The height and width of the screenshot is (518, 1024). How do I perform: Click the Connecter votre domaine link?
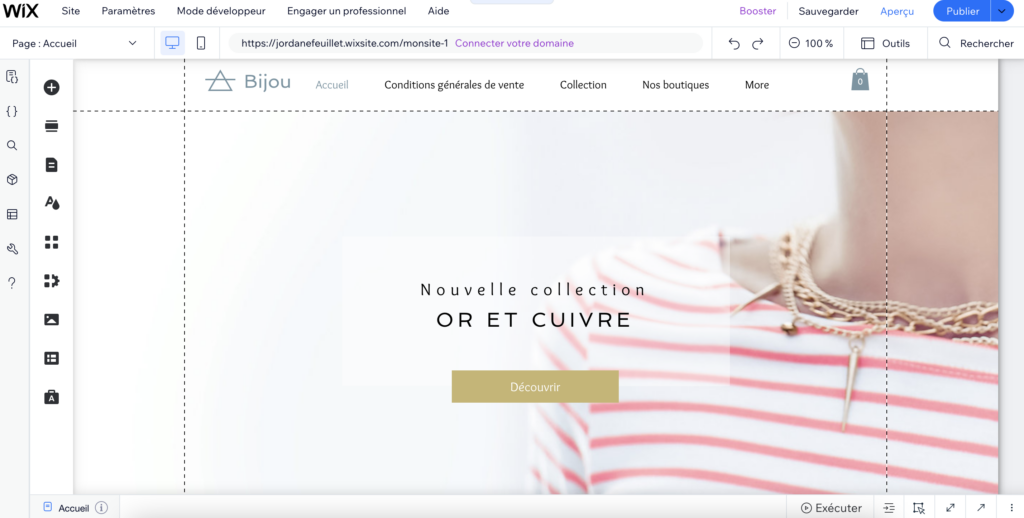[x=514, y=43]
